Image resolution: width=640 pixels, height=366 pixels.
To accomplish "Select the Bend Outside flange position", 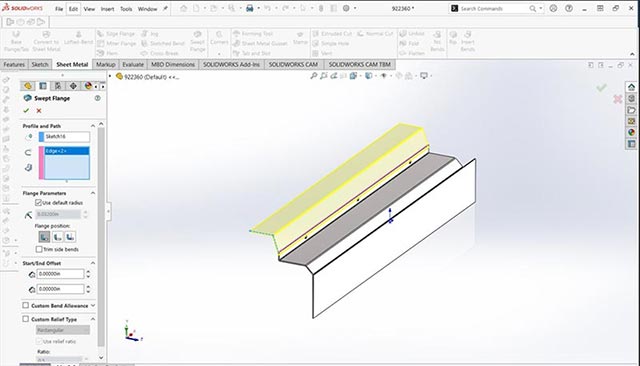I will (70, 237).
